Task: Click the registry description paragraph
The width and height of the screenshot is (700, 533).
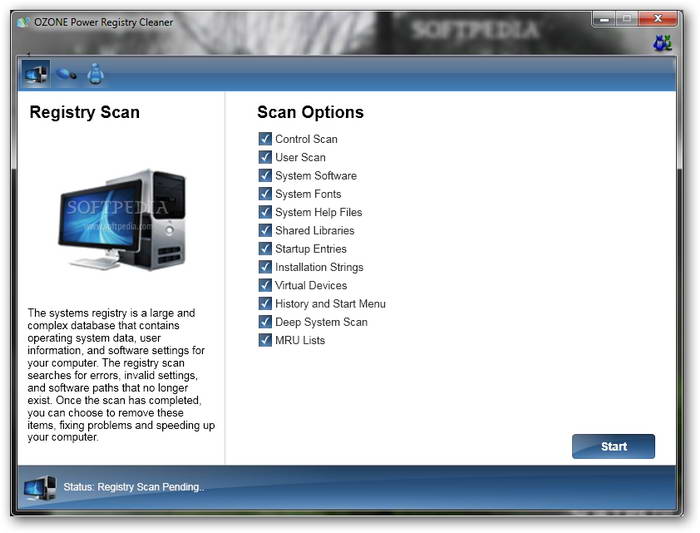Action: pos(121,375)
